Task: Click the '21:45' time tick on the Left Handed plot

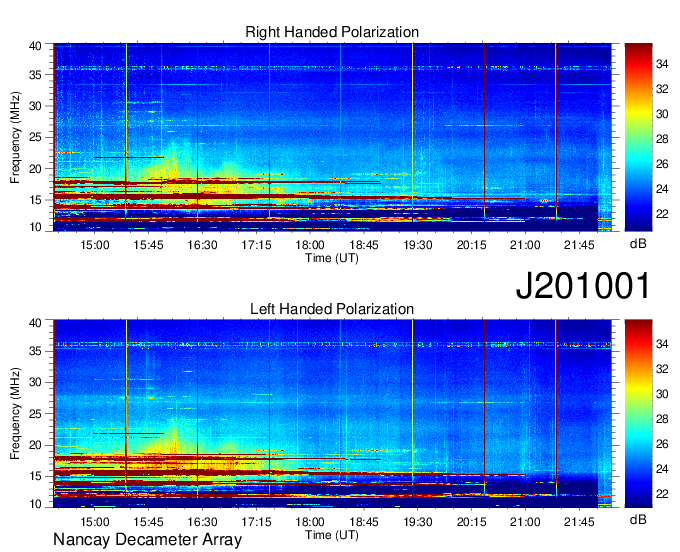Action: [579, 522]
